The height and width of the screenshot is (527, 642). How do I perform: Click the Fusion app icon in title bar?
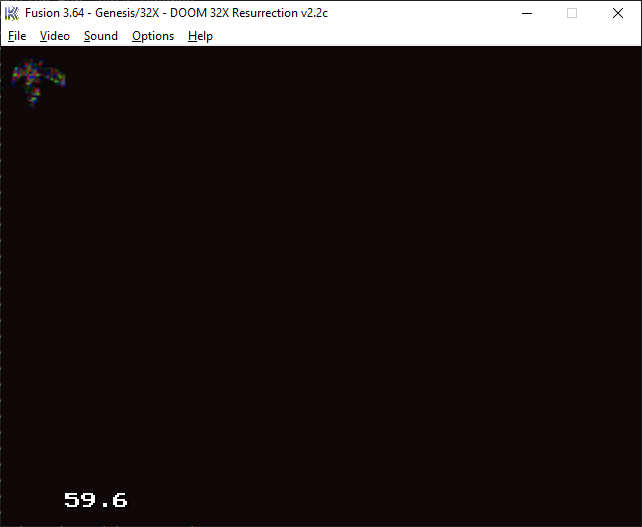13,13
